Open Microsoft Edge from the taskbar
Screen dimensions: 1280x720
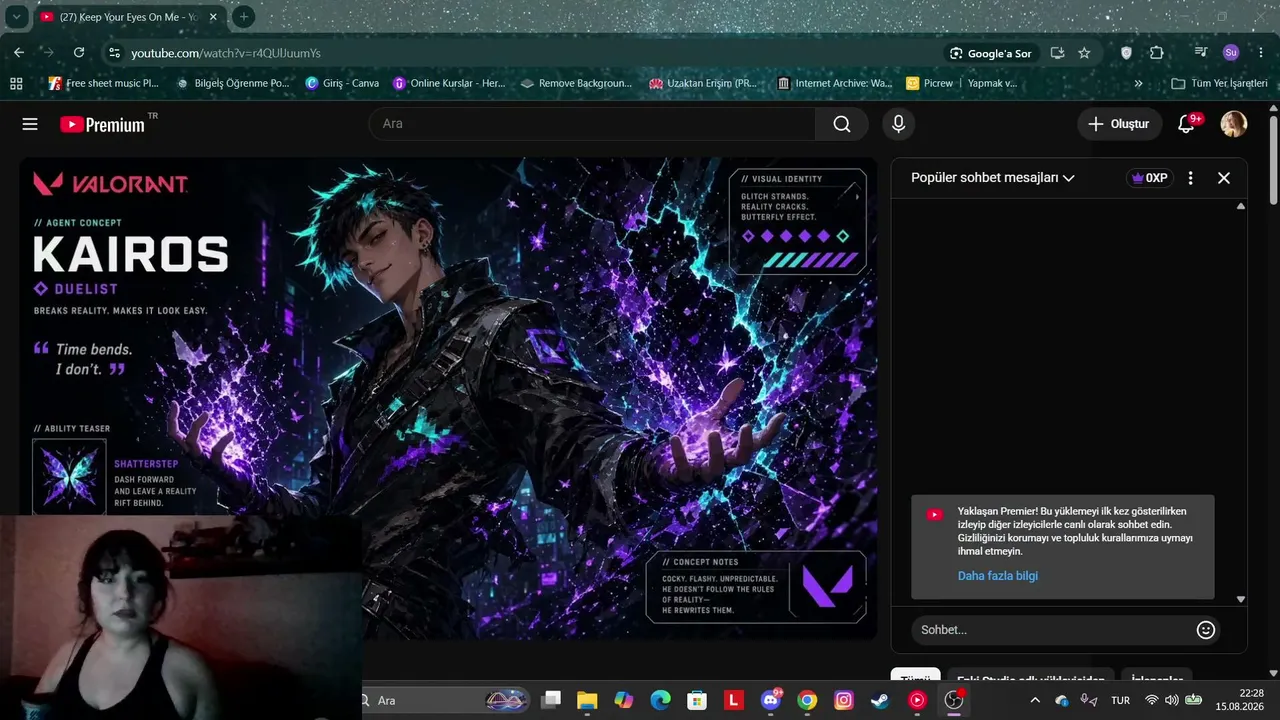coord(660,701)
